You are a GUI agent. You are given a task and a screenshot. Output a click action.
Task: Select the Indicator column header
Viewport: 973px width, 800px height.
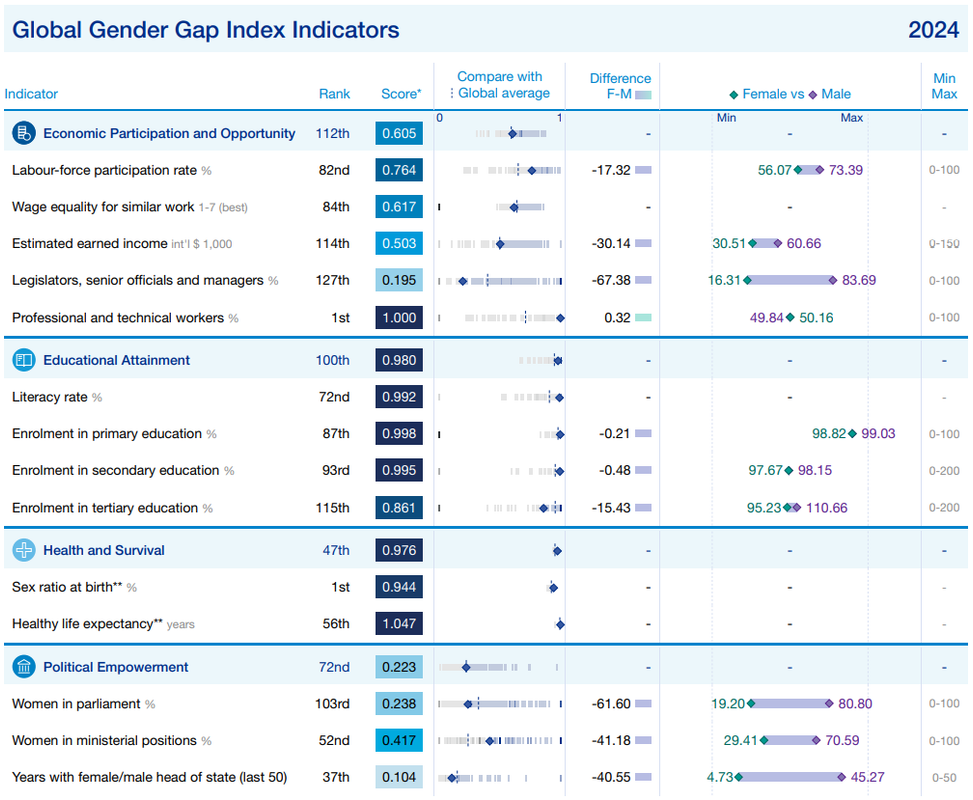[31, 94]
